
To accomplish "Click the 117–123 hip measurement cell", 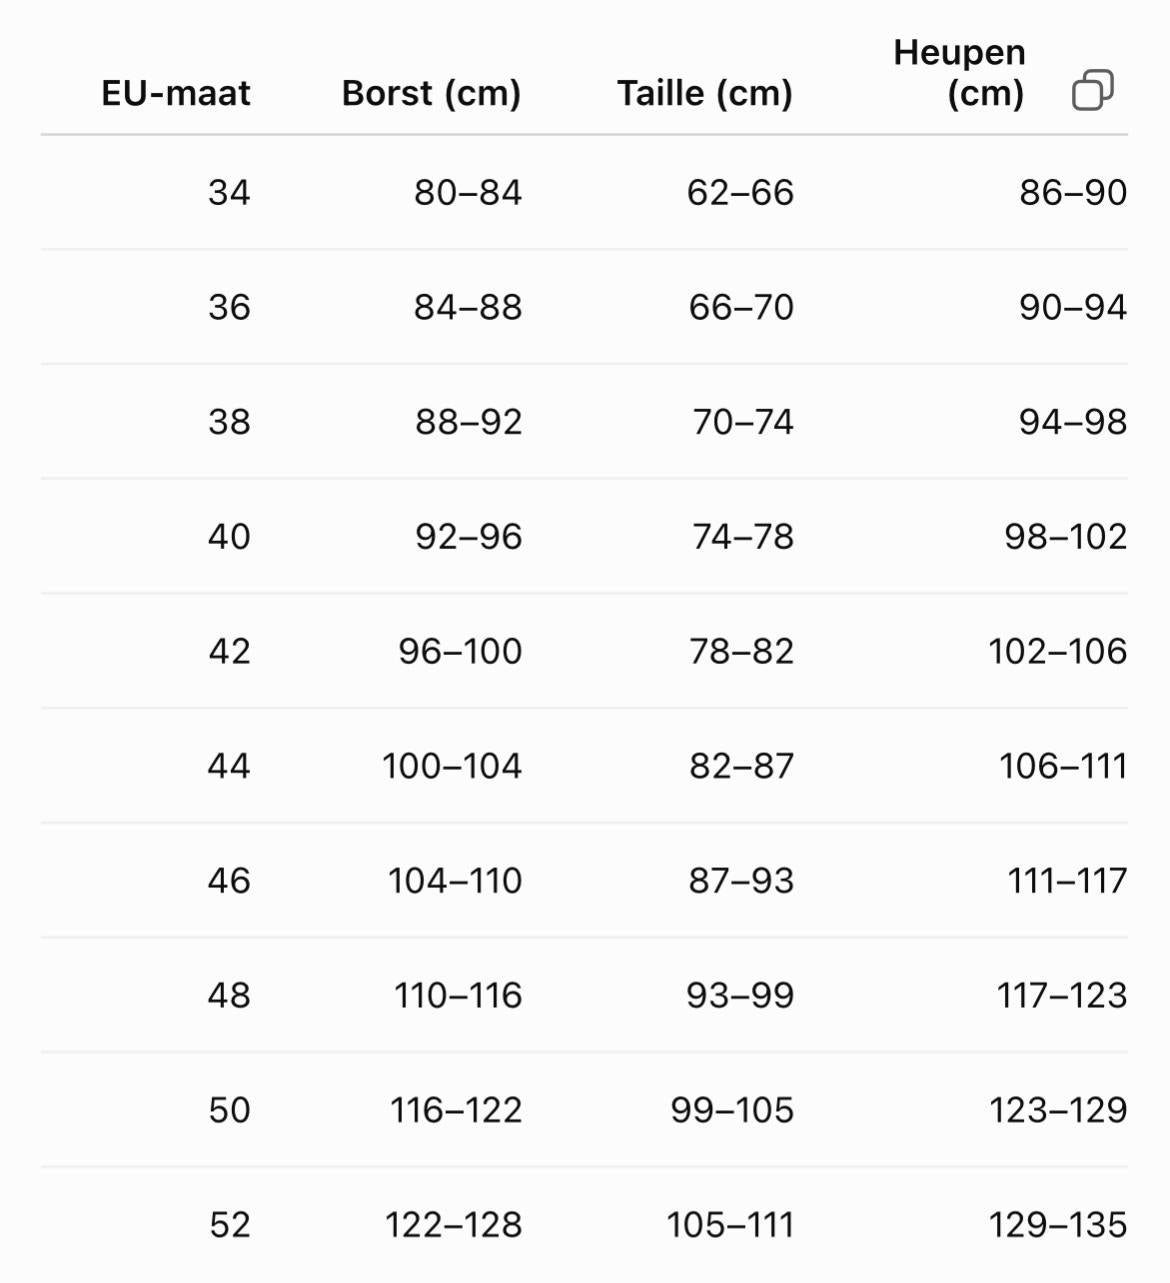I will point(1062,996).
